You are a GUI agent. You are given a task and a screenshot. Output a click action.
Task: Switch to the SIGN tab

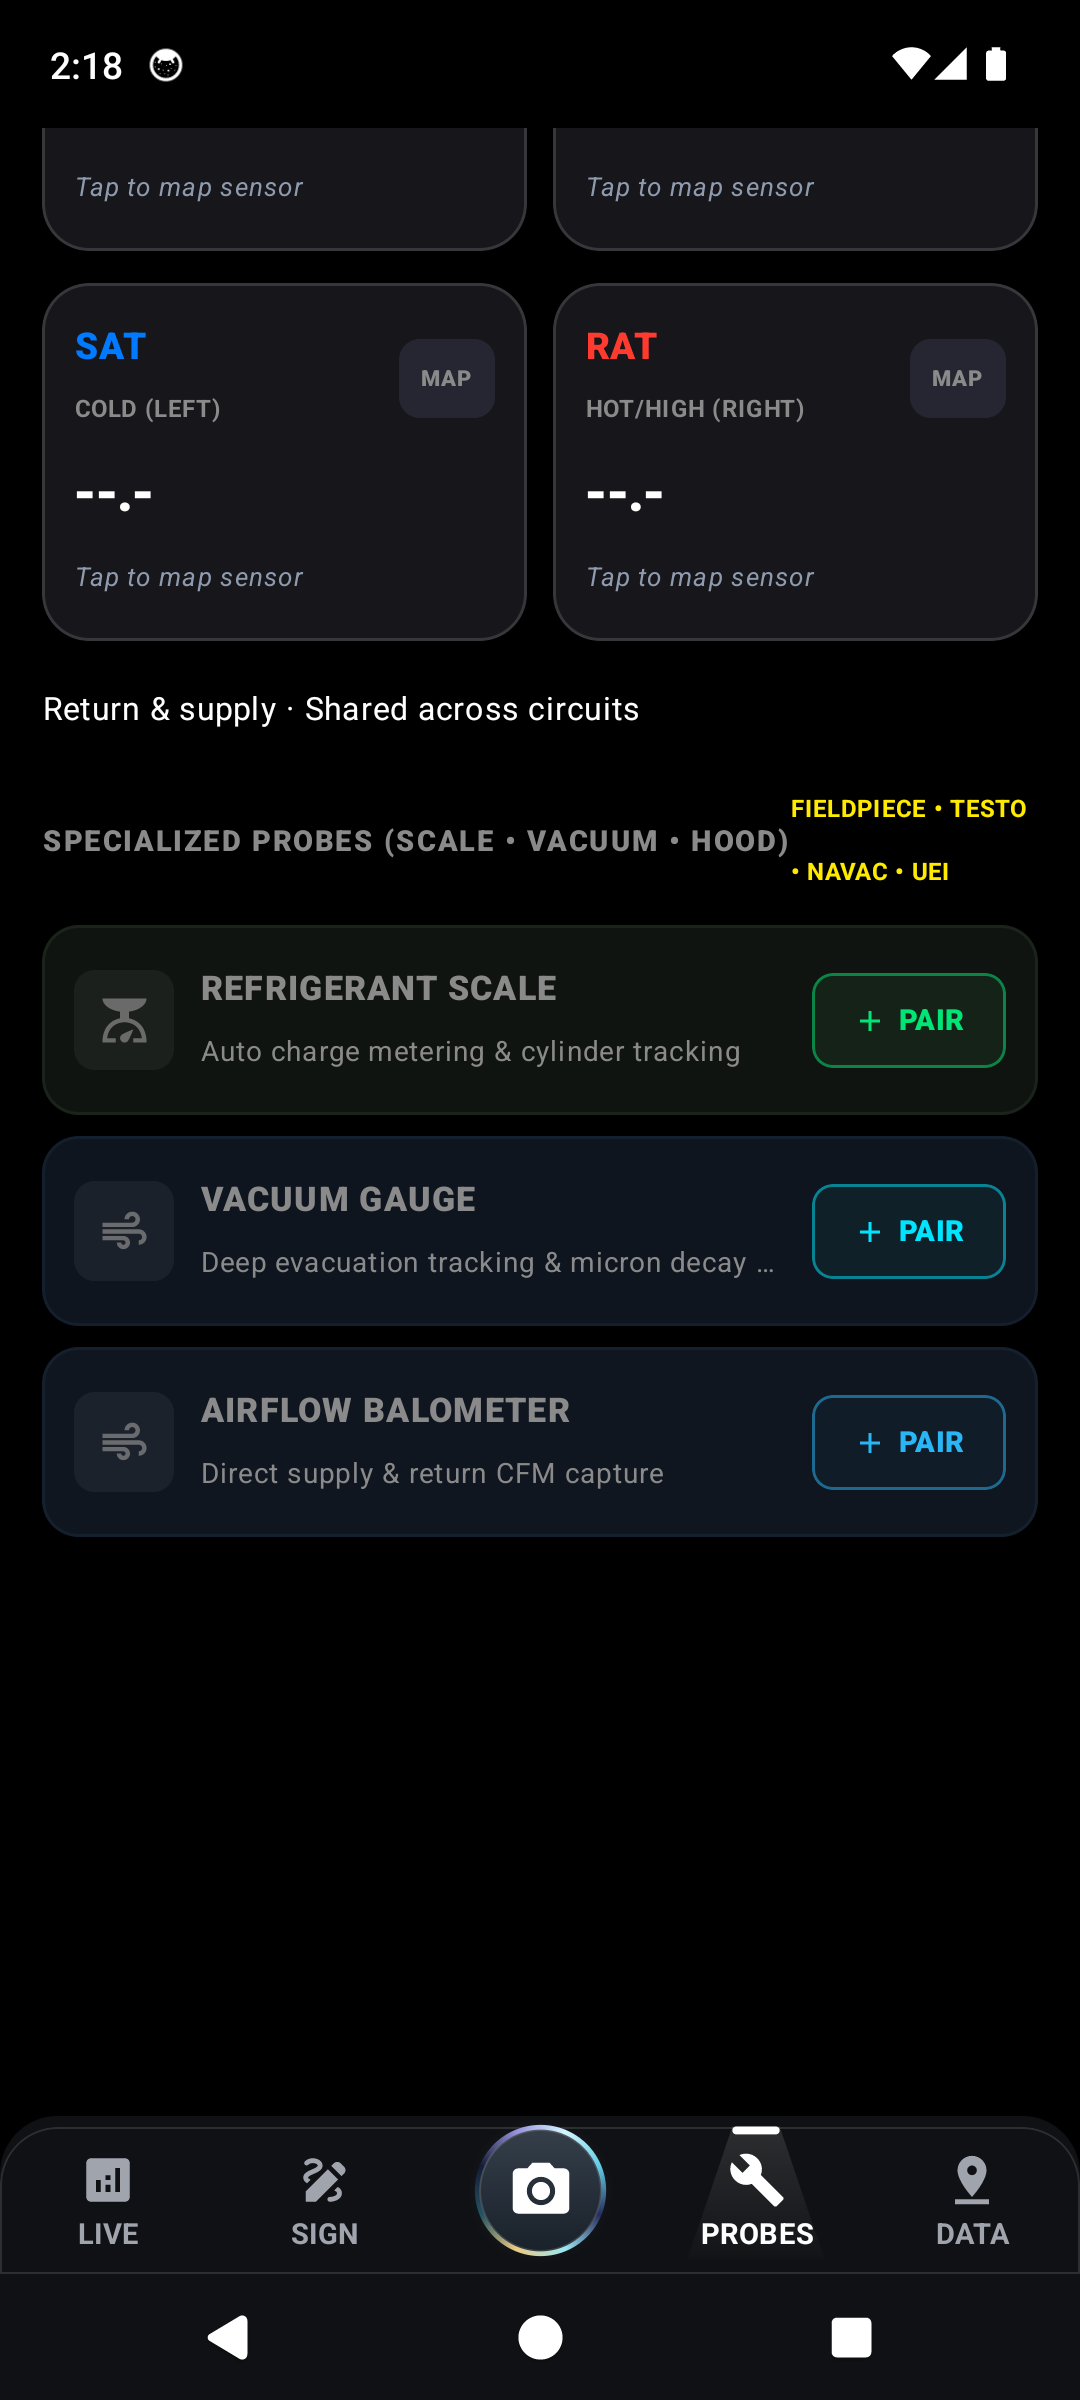[324, 2201]
